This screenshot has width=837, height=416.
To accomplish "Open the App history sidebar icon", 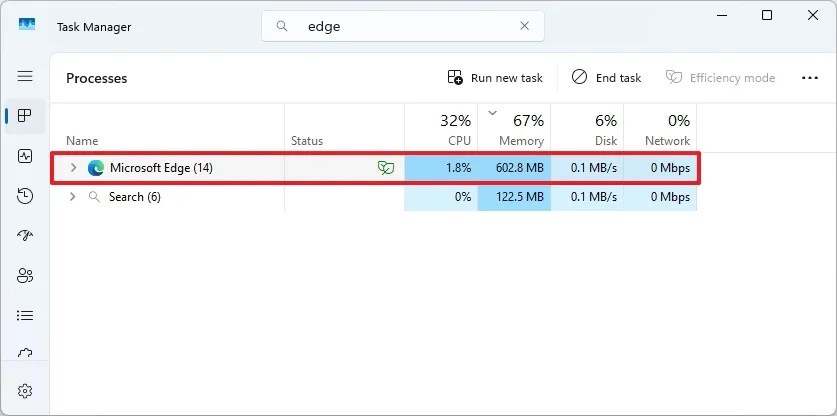I will click(x=25, y=196).
